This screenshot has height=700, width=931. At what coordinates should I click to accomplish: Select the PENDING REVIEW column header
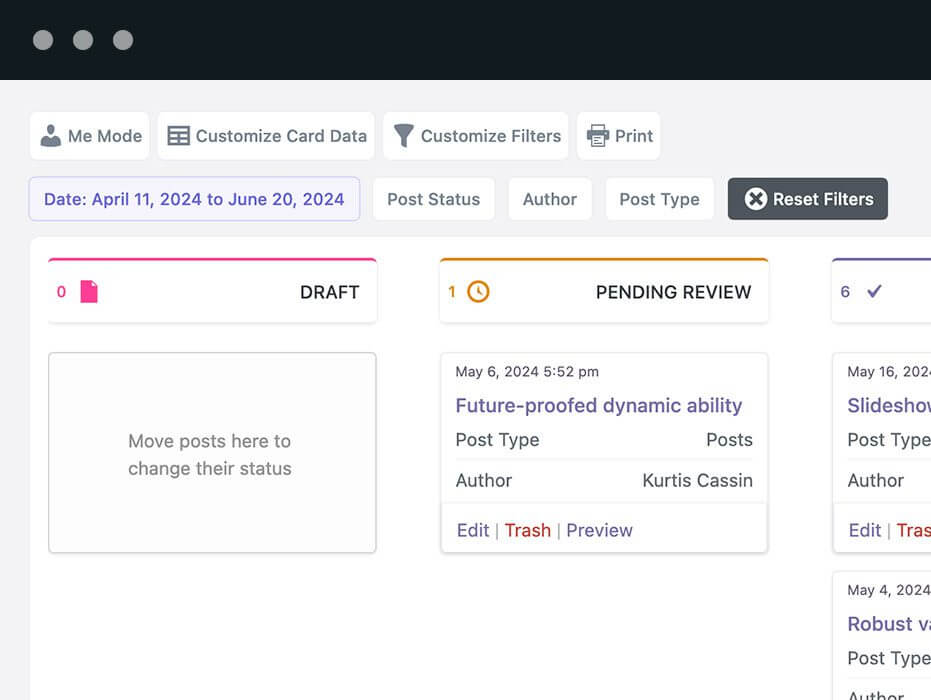coord(604,291)
